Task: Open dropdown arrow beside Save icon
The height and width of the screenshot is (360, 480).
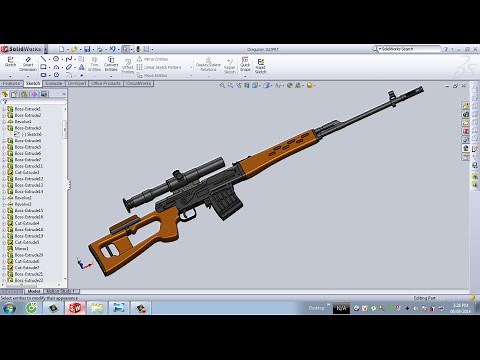Action: [93, 50]
